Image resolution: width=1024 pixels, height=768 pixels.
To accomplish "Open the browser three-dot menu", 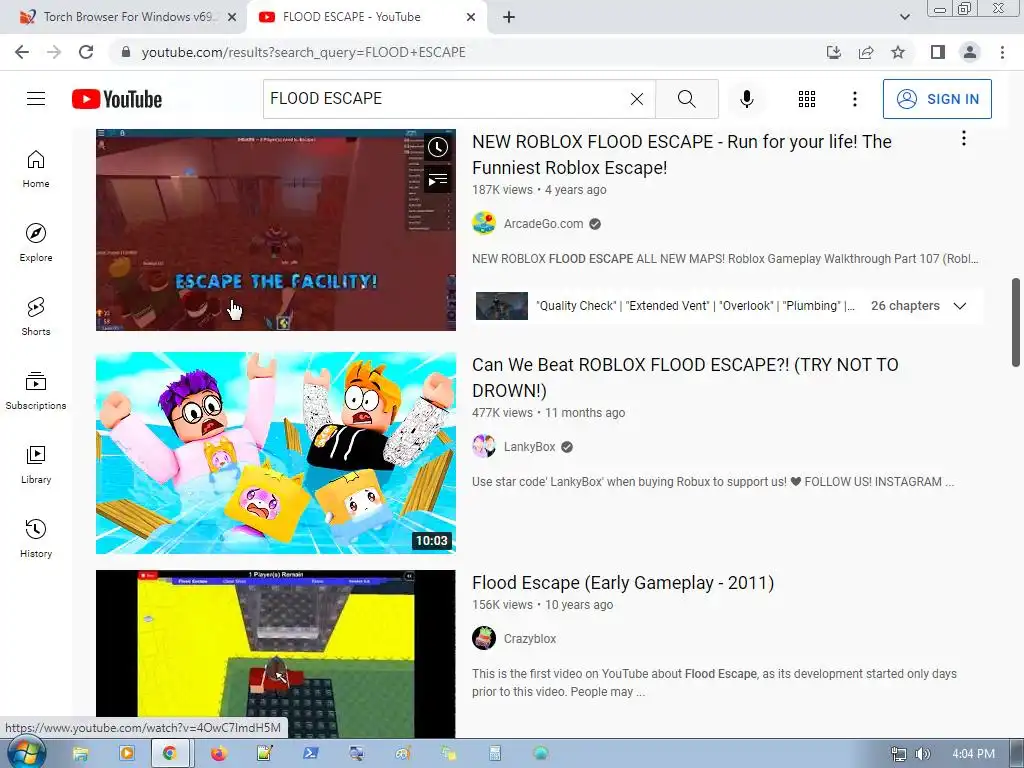I will 1002,52.
